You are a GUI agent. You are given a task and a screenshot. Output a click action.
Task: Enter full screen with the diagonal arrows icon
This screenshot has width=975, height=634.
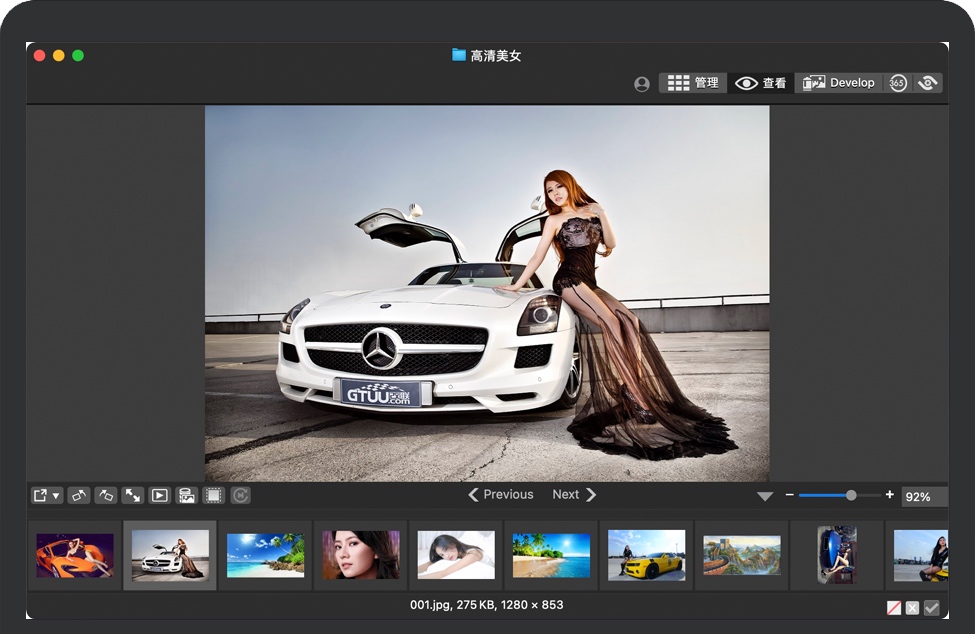[x=132, y=495]
